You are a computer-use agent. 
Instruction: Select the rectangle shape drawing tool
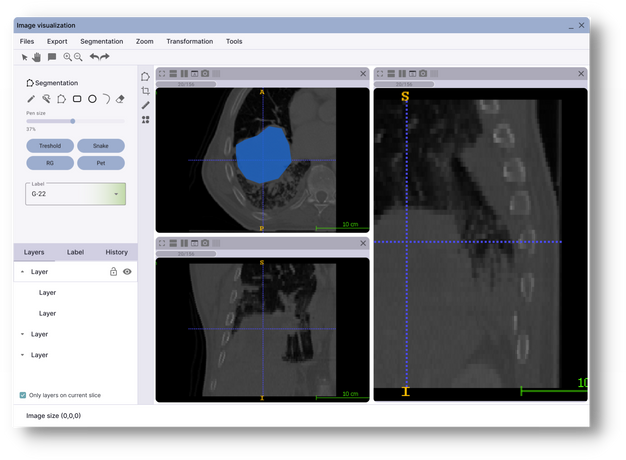pos(77,99)
